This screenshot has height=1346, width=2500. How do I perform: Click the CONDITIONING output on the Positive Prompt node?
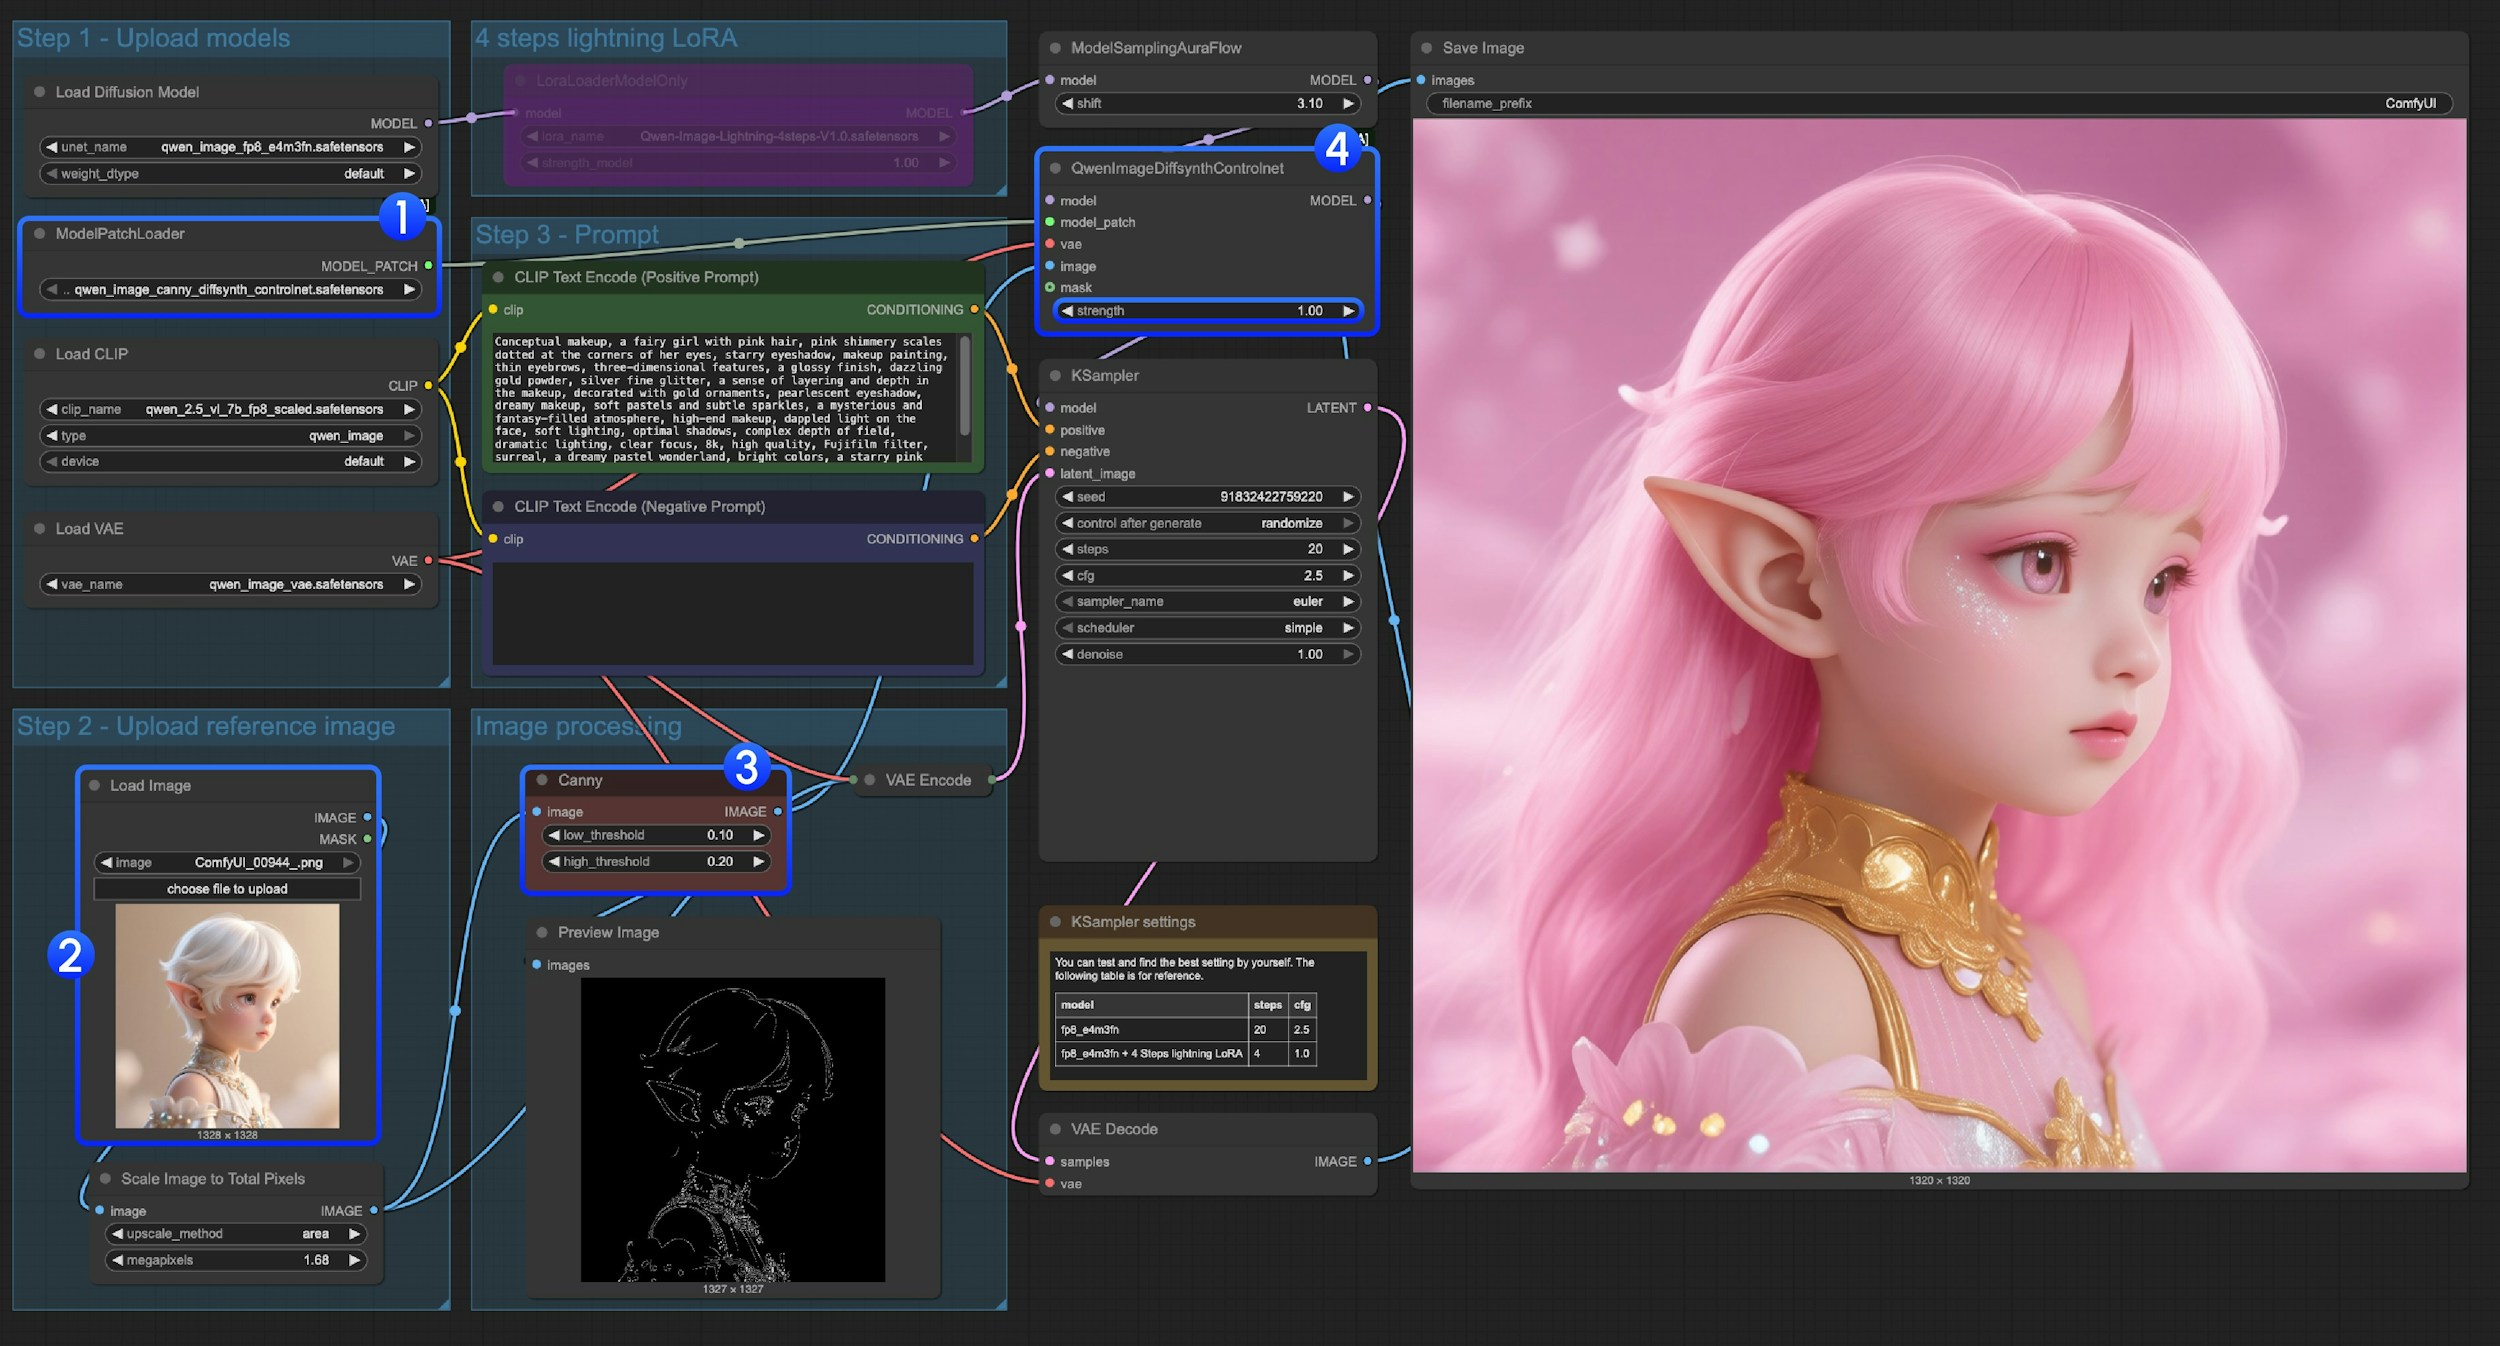click(974, 309)
